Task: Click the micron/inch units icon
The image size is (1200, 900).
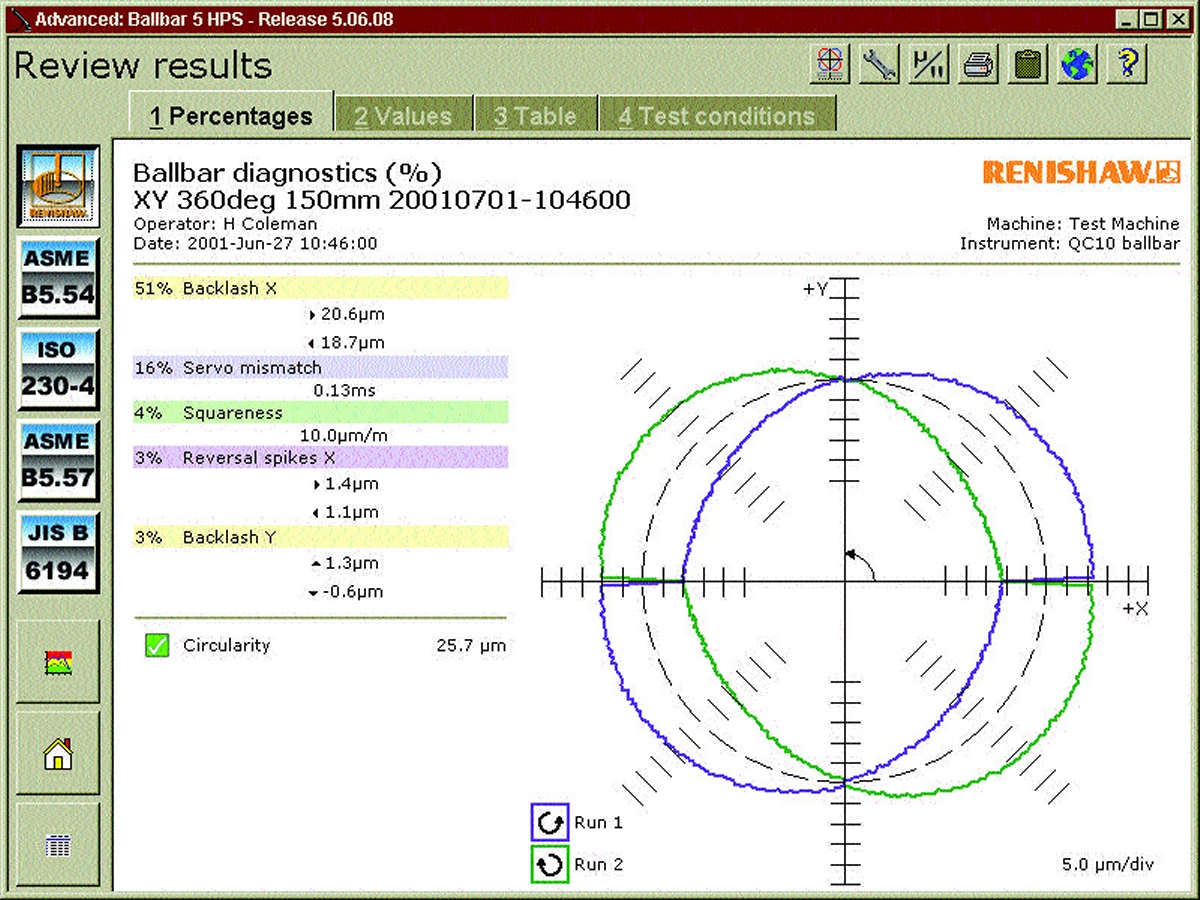Action: coord(929,65)
